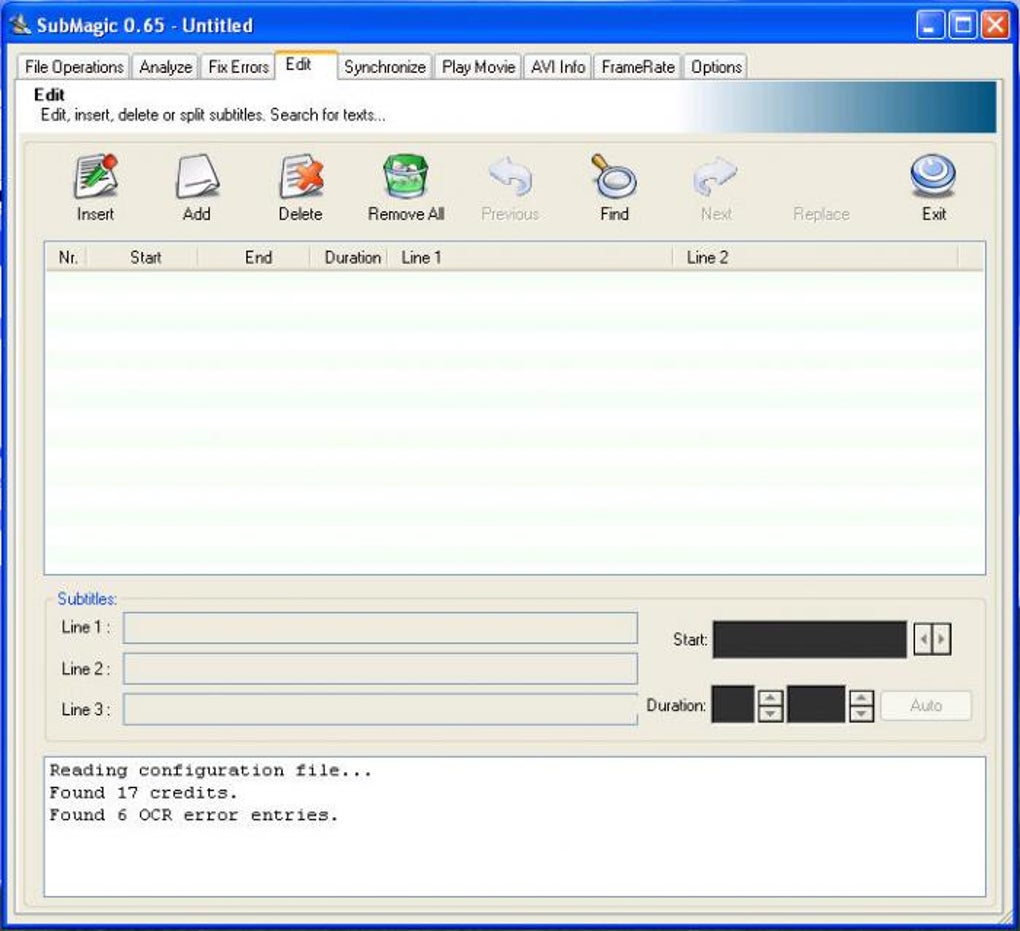Click the Auto duration button
The width and height of the screenshot is (1020, 931).
click(926, 706)
